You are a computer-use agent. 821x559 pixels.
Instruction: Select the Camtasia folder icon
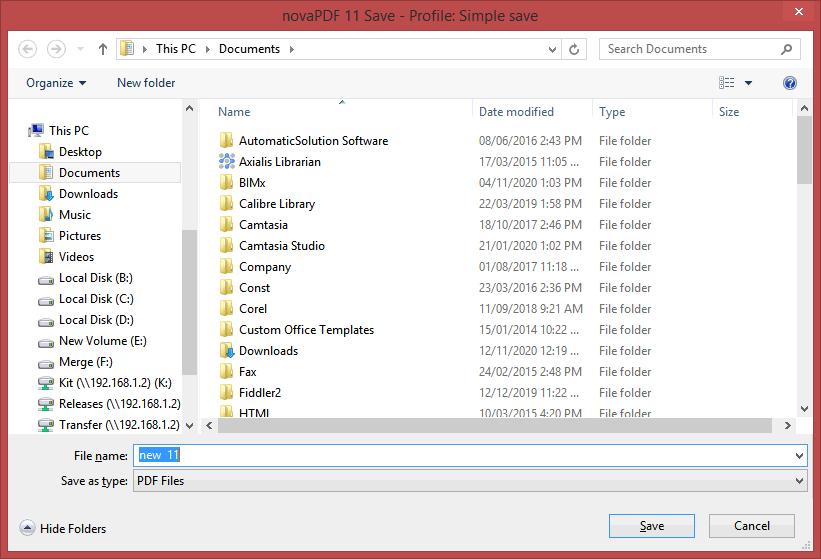point(226,225)
